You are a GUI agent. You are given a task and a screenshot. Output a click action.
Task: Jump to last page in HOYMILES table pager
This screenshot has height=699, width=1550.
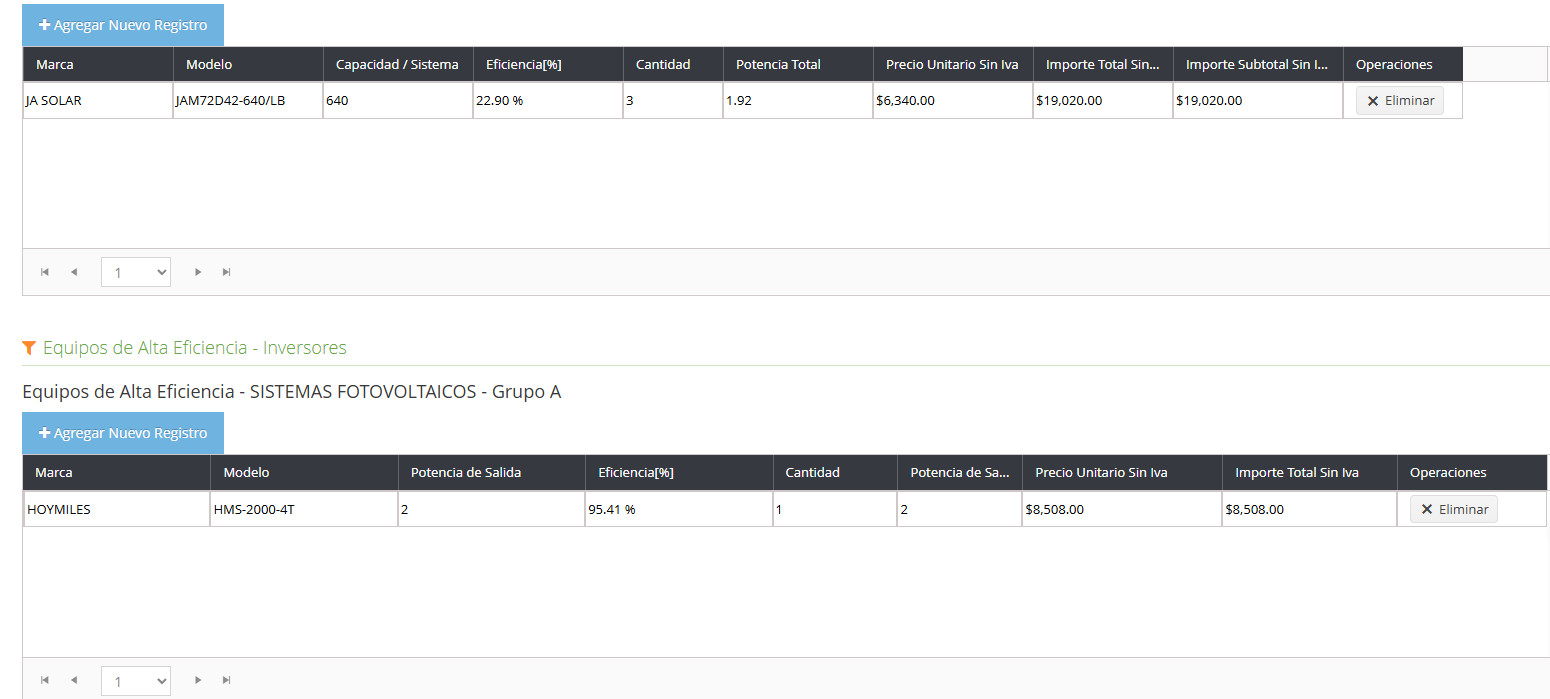pyautogui.click(x=227, y=680)
